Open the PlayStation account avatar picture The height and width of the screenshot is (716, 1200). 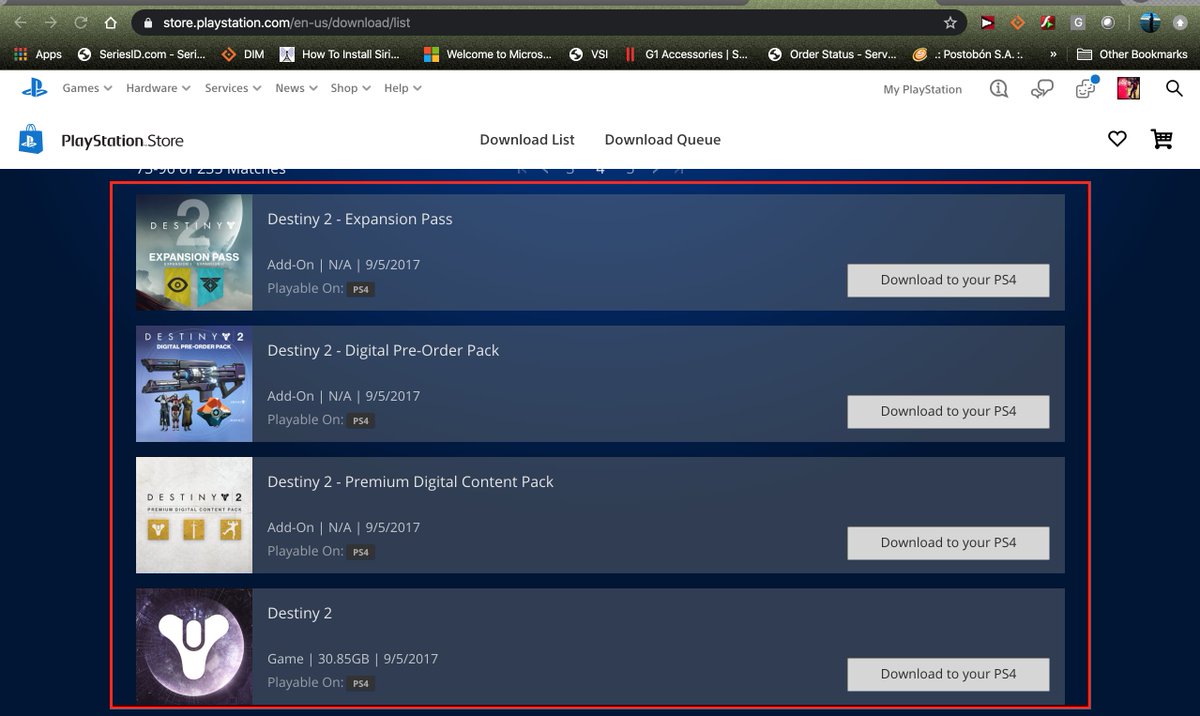[x=1129, y=88]
